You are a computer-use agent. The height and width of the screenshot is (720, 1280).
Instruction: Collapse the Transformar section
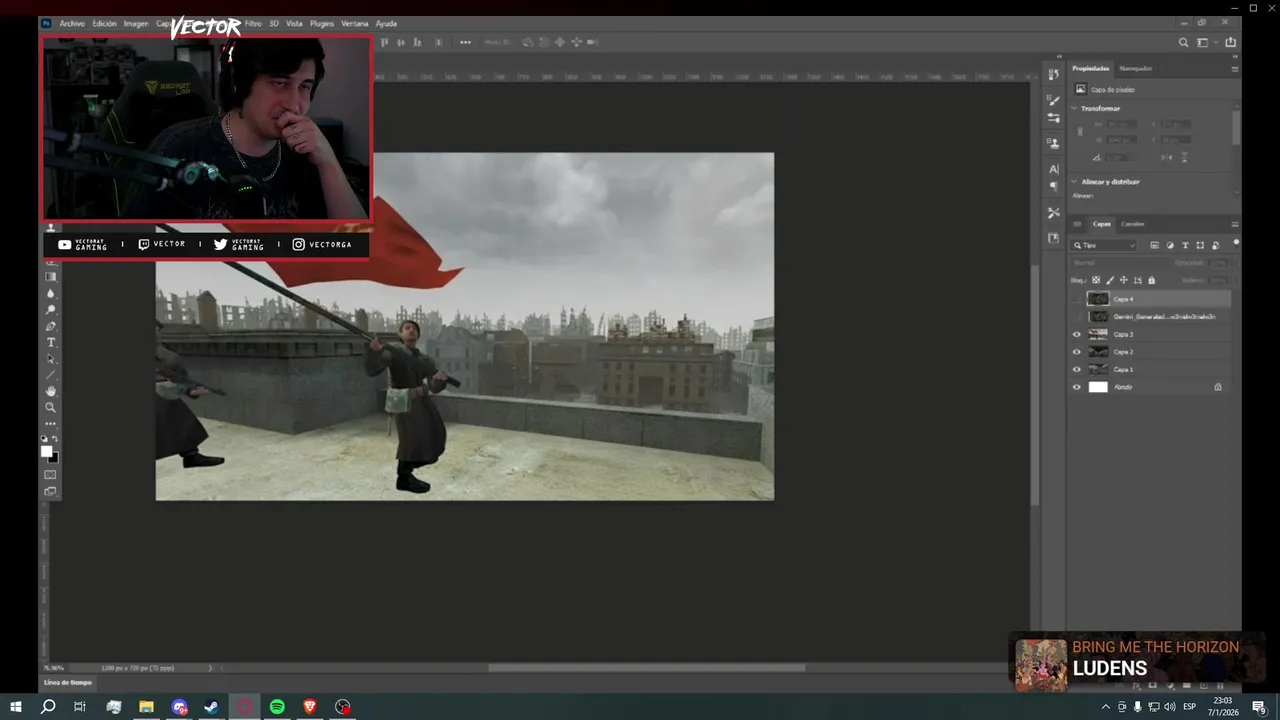click(1075, 108)
